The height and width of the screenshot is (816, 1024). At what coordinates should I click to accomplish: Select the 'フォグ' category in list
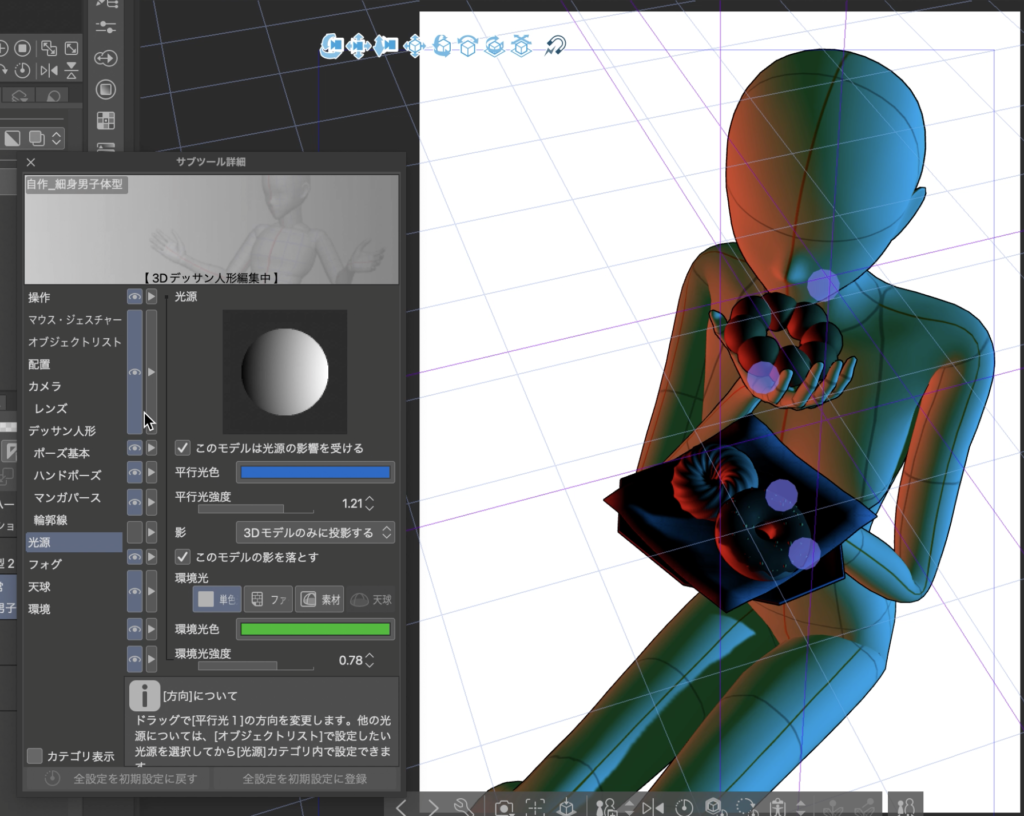[x=46, y=564]
